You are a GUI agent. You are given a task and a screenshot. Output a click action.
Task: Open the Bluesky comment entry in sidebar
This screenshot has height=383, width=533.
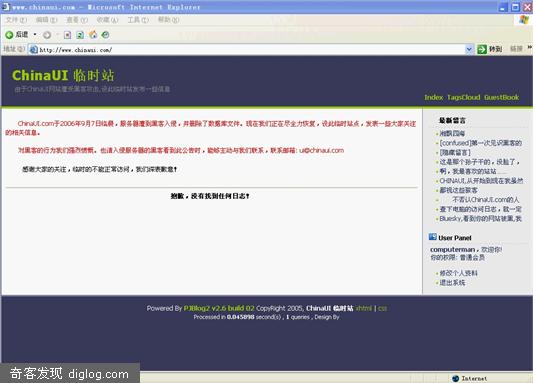point(480,219)
